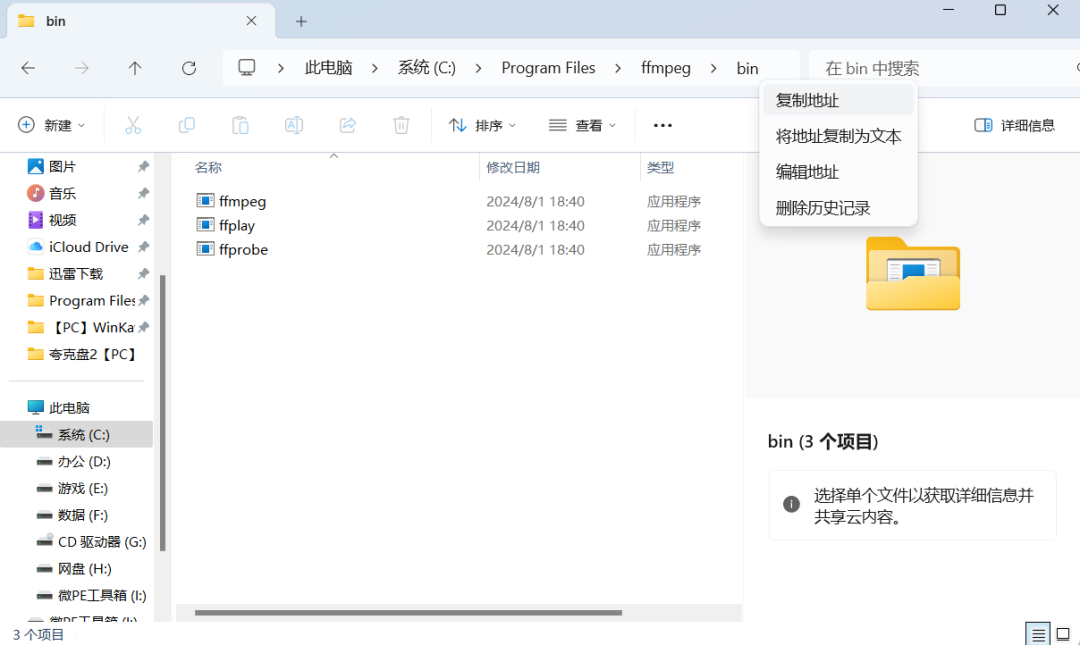
Task: Expand chevron after 此电脑 in address bar
Action: [x=375, y=68]
